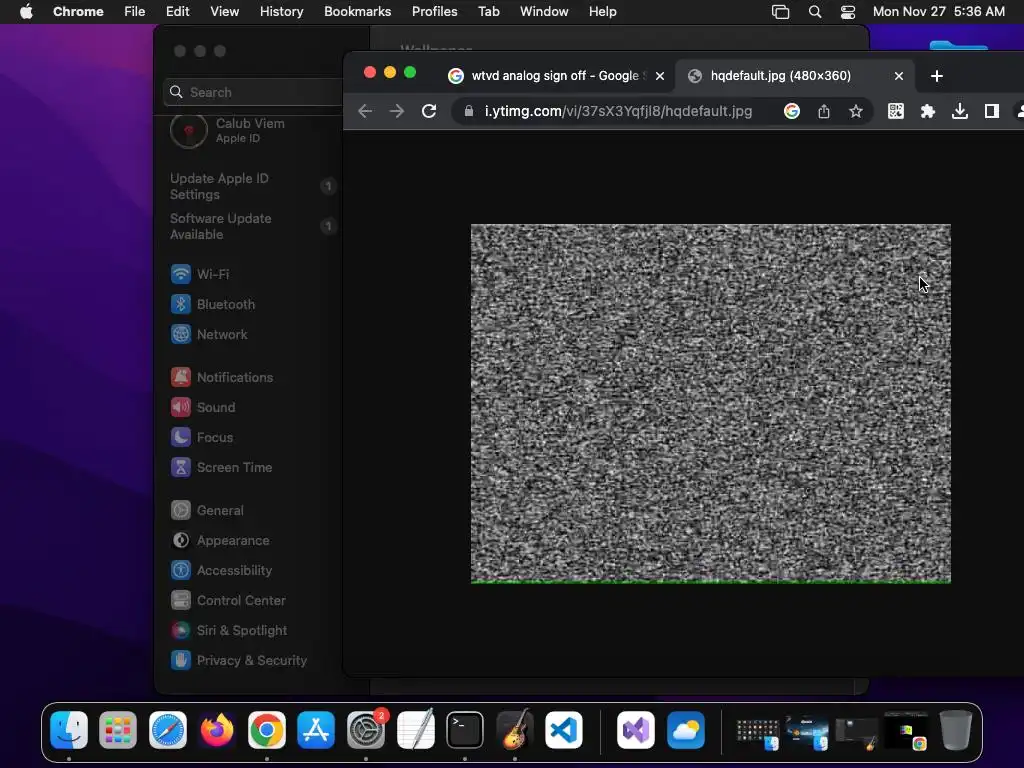1024x768 pixels.
Task: Launch Visual Studio Code from the Dock
Action: 564,730
